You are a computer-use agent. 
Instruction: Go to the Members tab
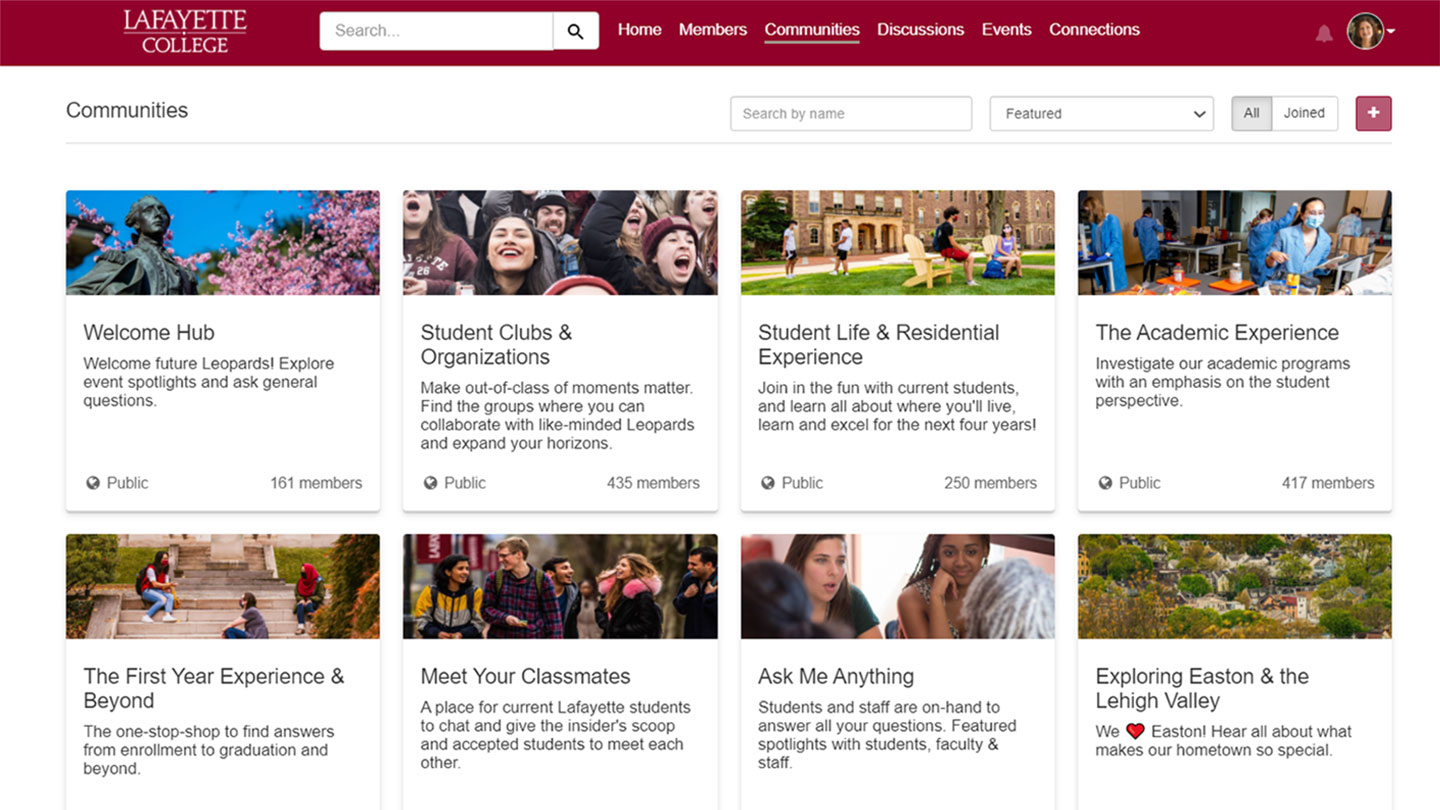click(x=712, y=30)
